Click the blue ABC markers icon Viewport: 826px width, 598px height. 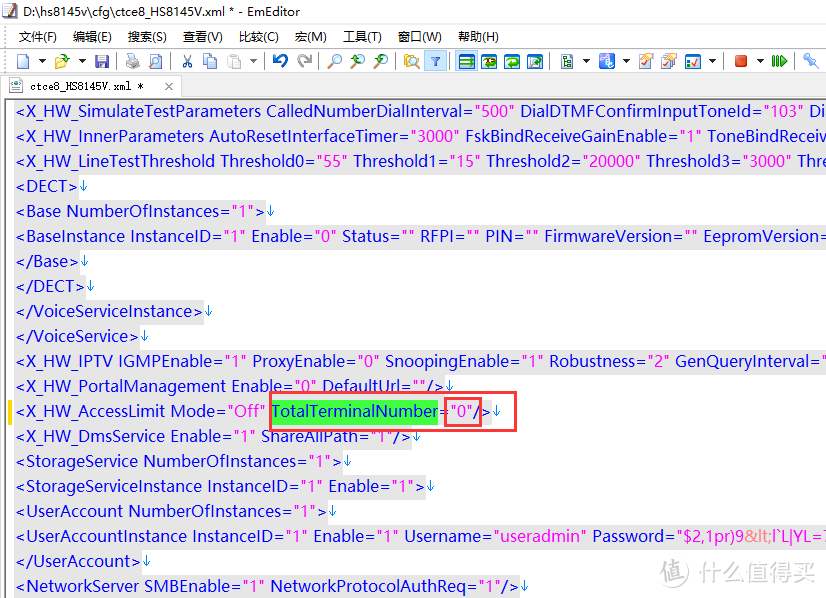[607, 61]
